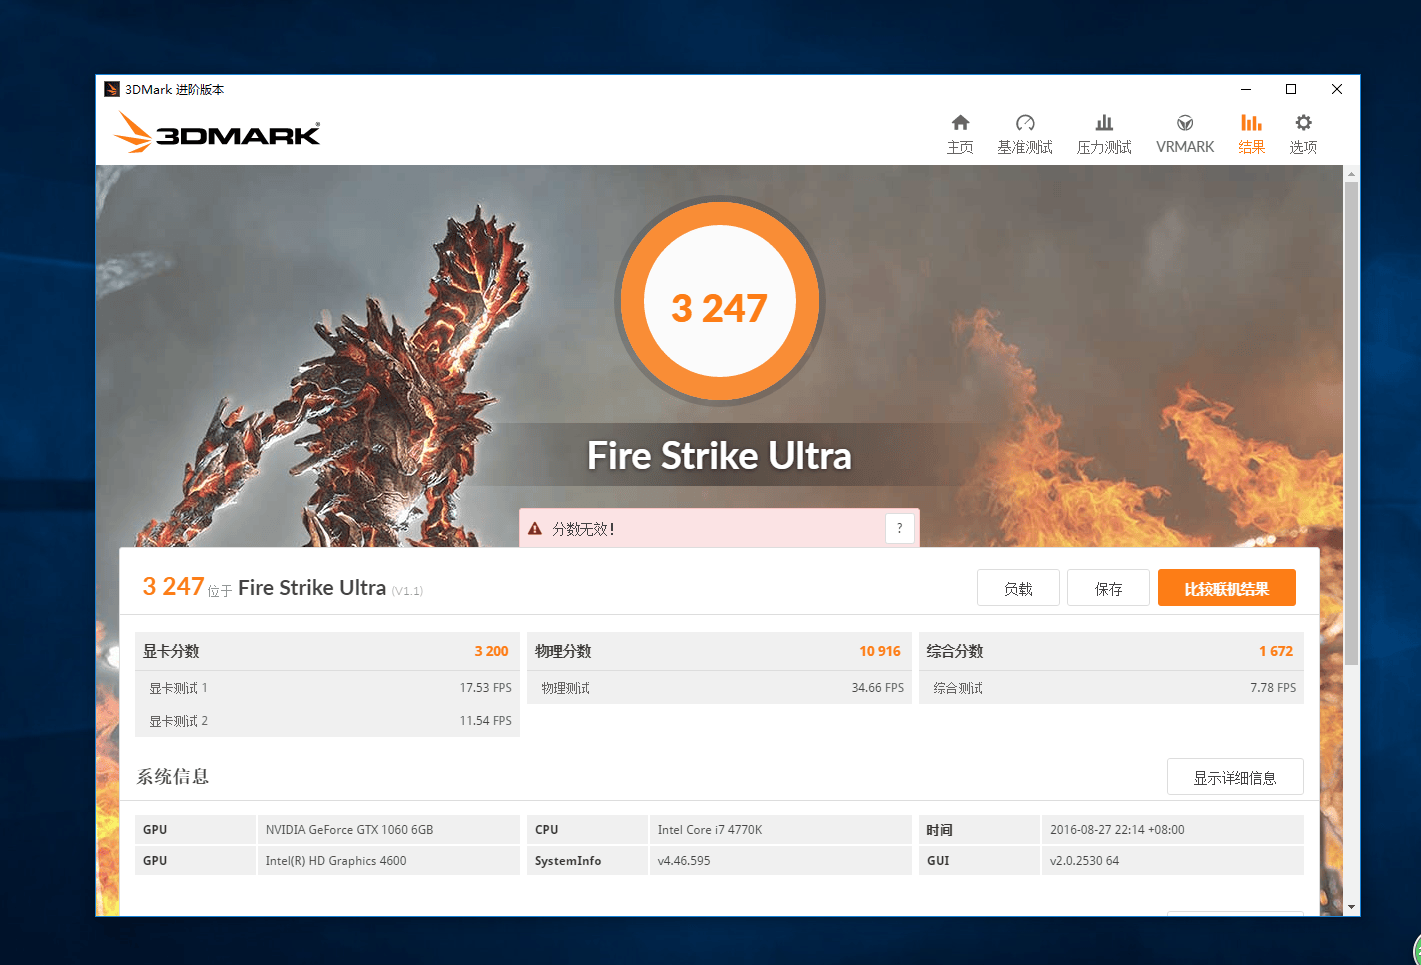Click the 3DMark logo in the header

[217, 132]
